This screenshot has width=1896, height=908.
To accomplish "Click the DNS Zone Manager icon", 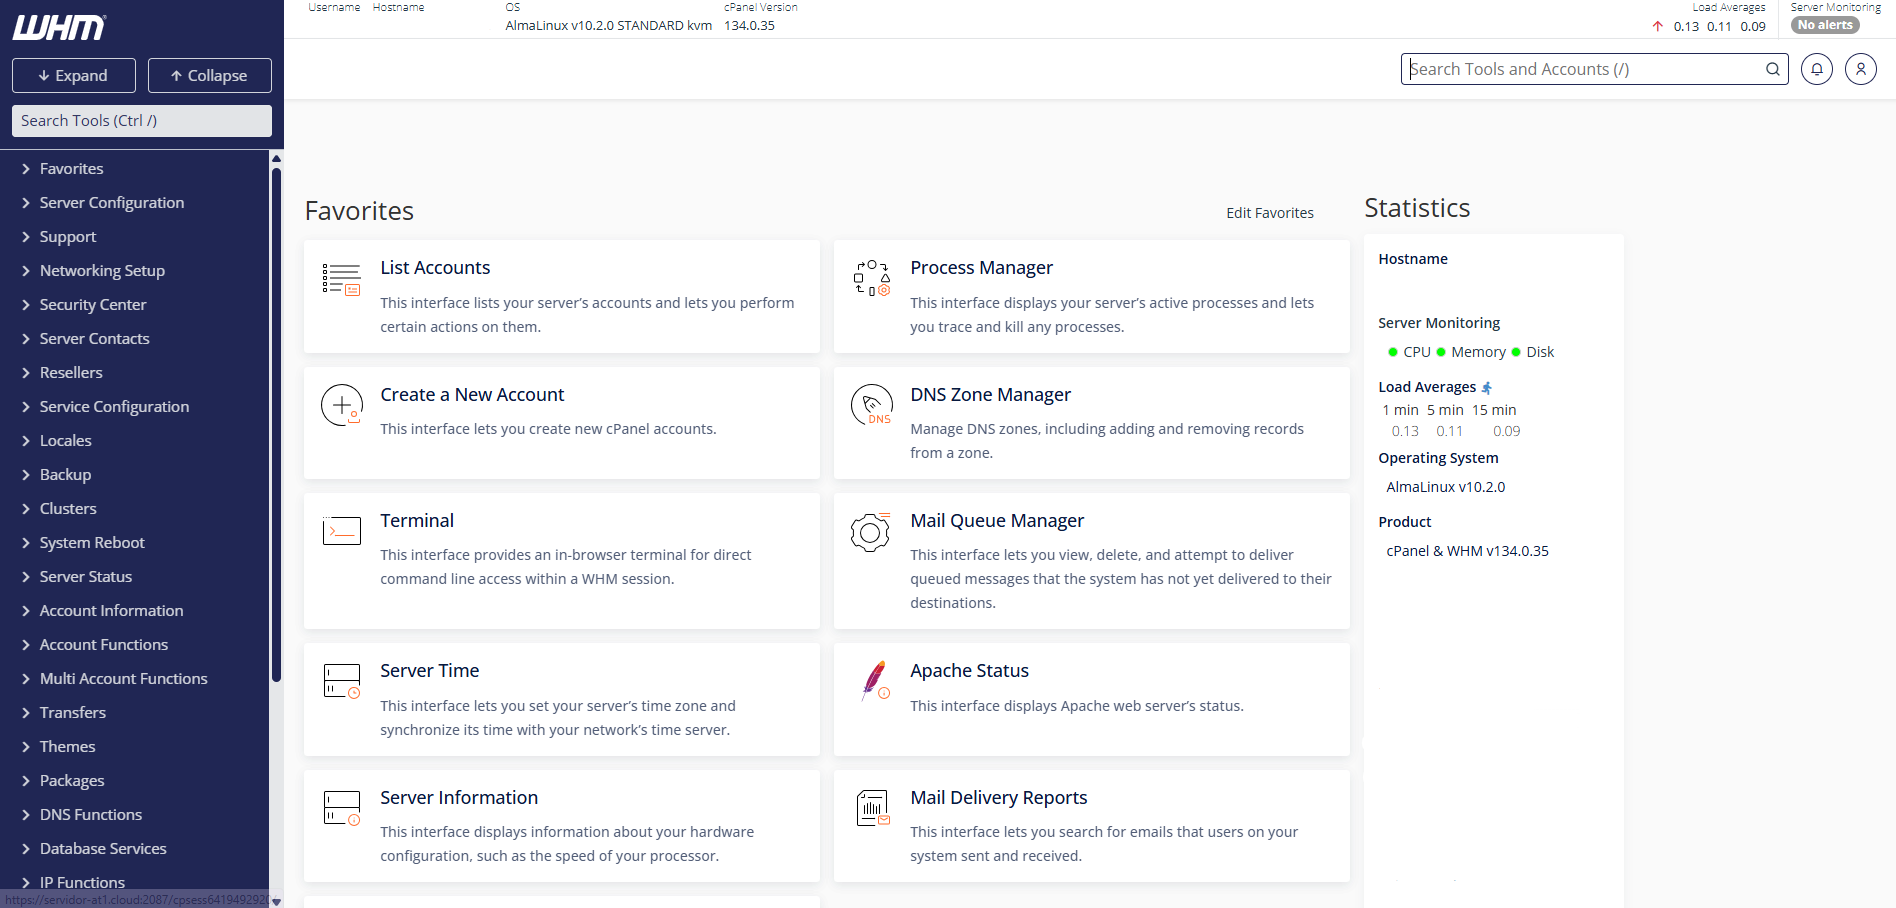I will pos(871,405).
